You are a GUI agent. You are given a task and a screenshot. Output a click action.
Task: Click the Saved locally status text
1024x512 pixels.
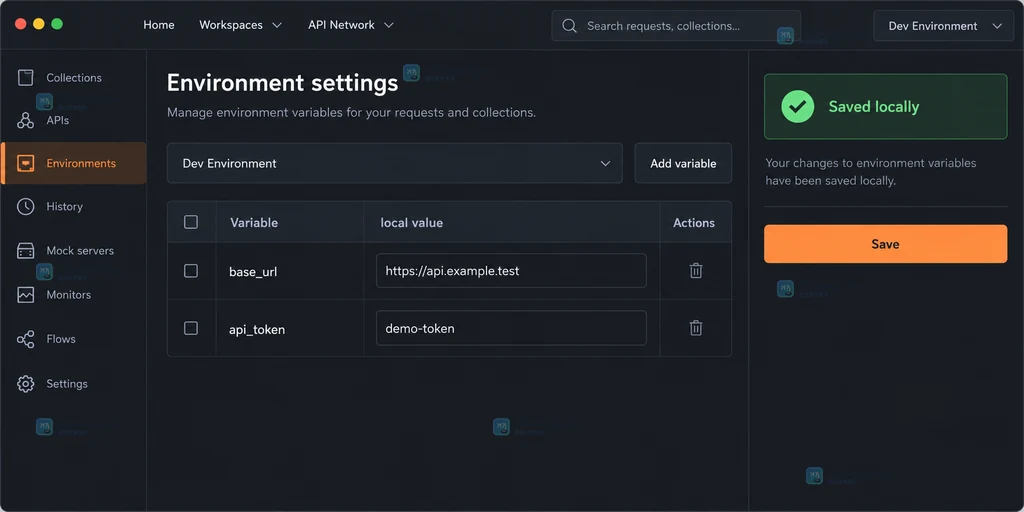point(873,106)
